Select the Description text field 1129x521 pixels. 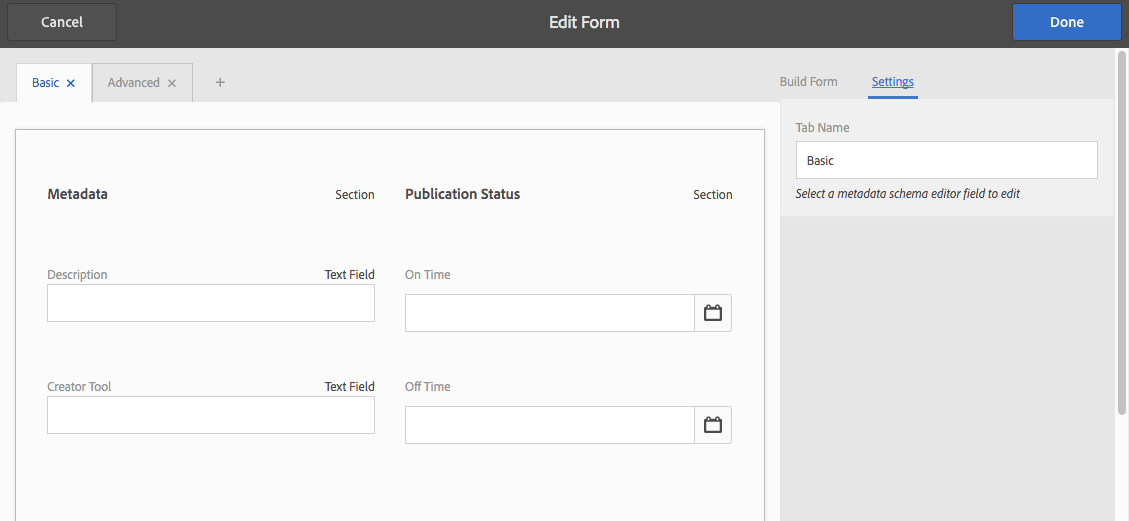click(x=211, y=303)
